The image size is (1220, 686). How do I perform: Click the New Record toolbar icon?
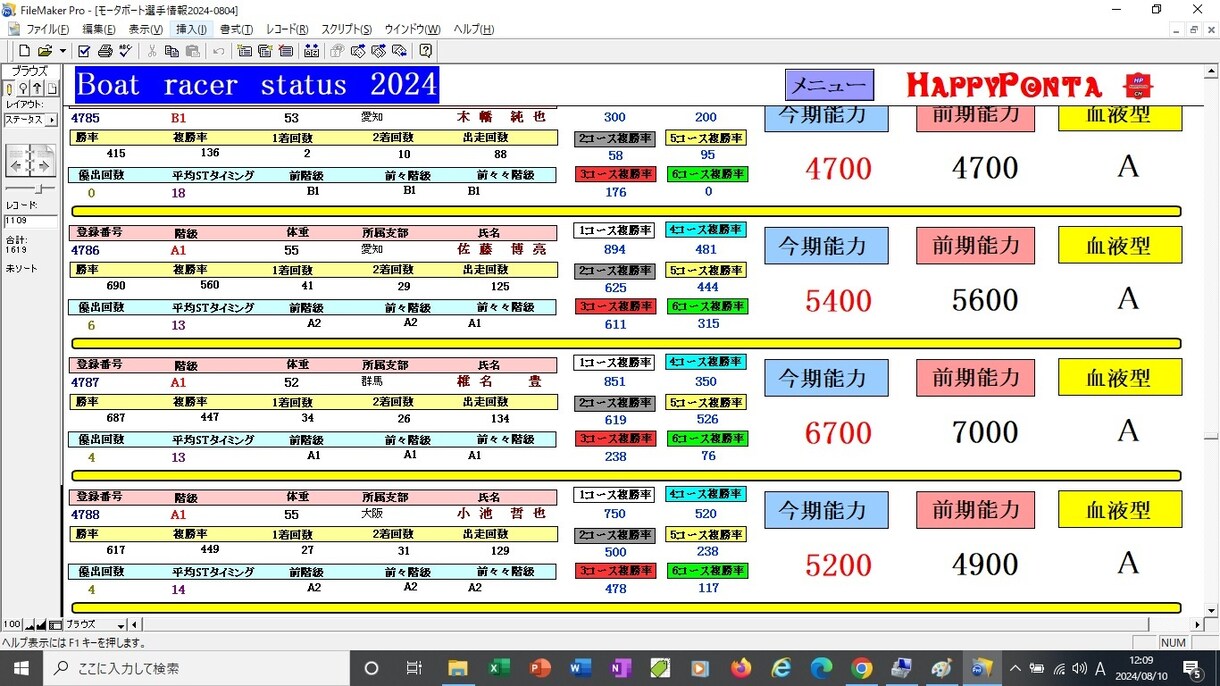pos(245,51)
